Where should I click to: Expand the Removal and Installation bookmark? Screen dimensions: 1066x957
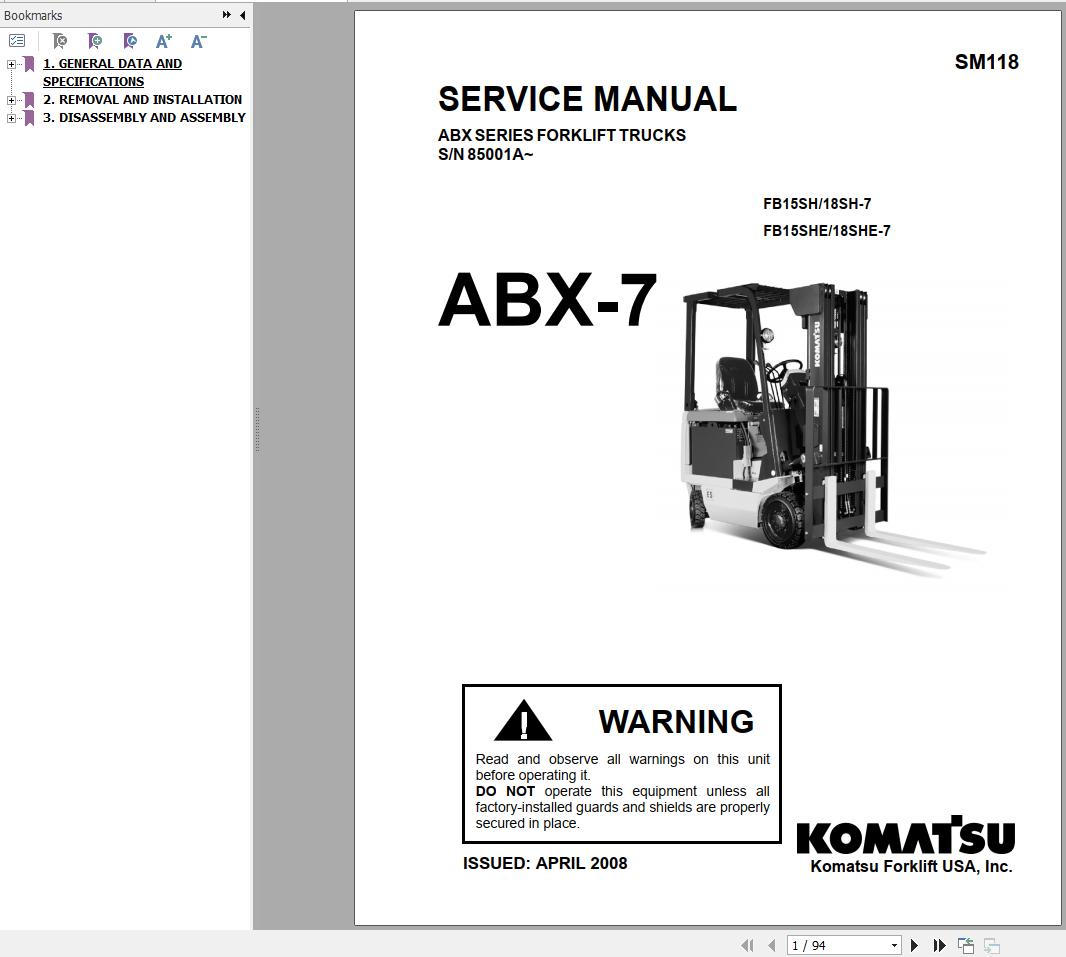tap(9, 99)
